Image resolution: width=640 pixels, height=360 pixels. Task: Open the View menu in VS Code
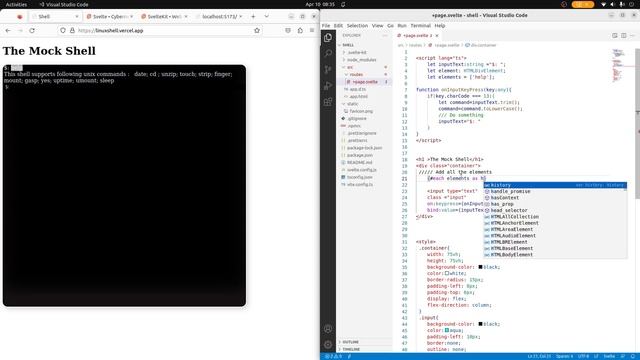[378, 26]
